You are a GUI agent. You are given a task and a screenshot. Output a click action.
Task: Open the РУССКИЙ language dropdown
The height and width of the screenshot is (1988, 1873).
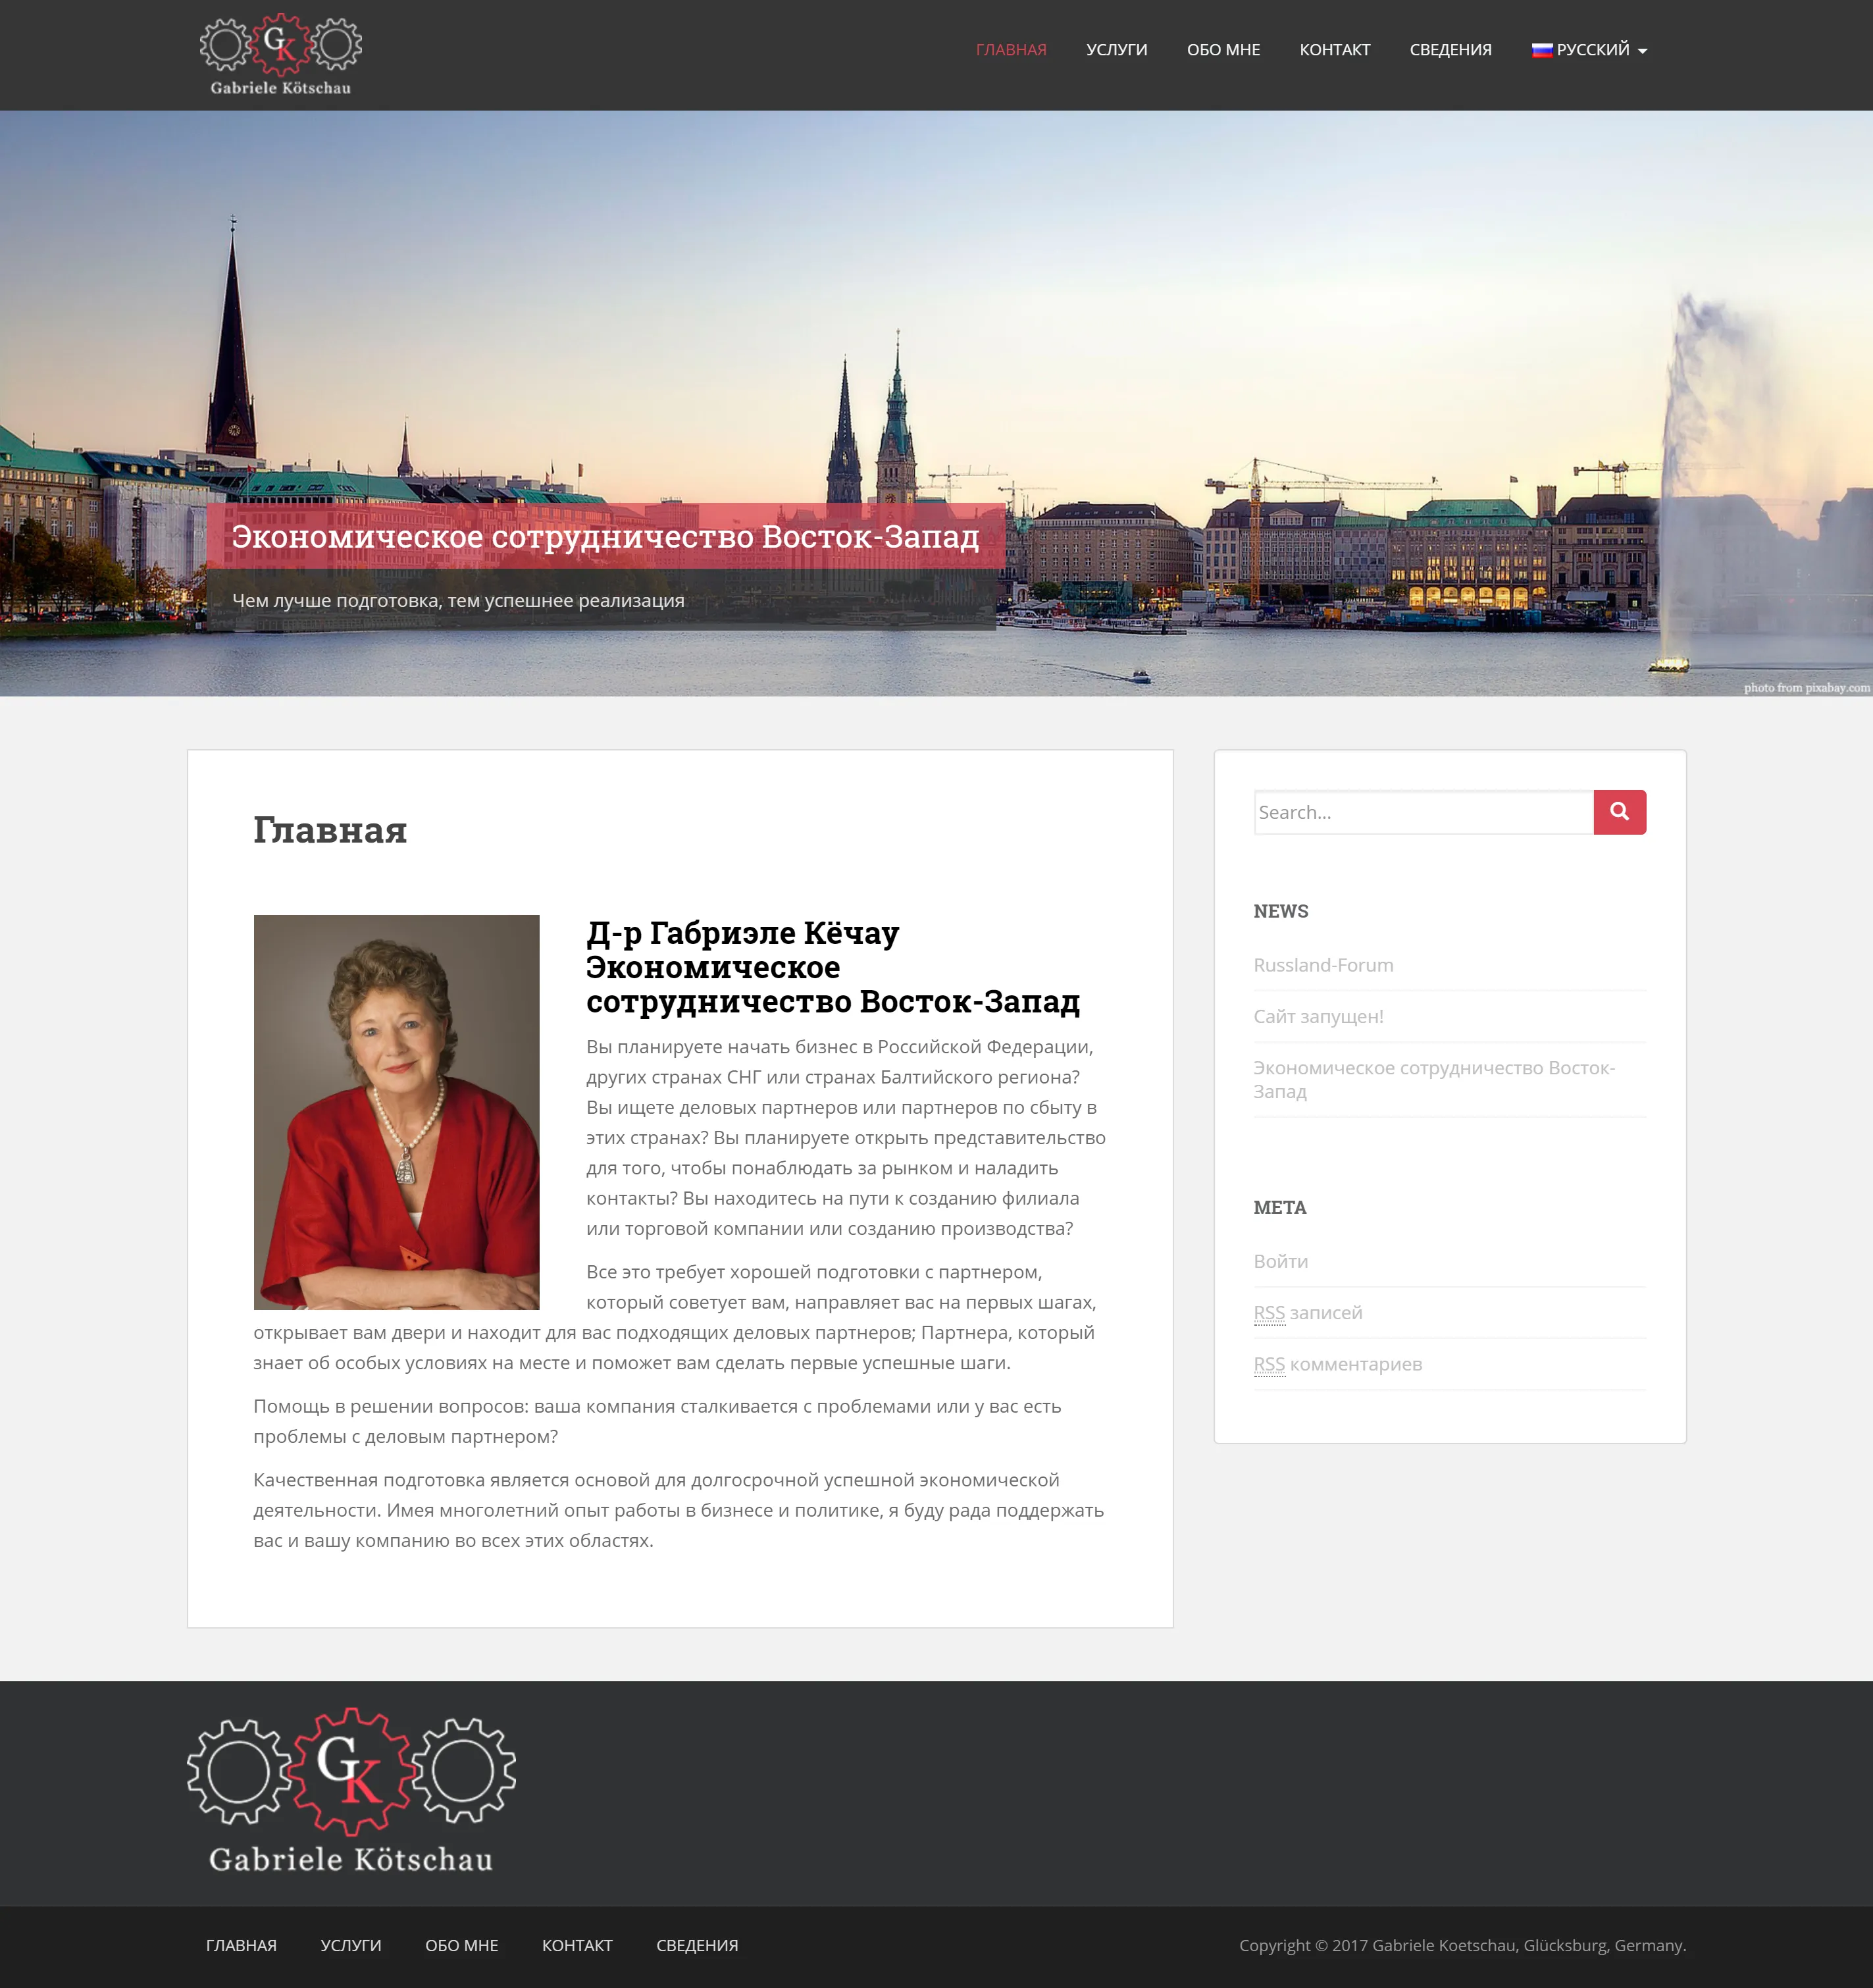(1589, 50)
